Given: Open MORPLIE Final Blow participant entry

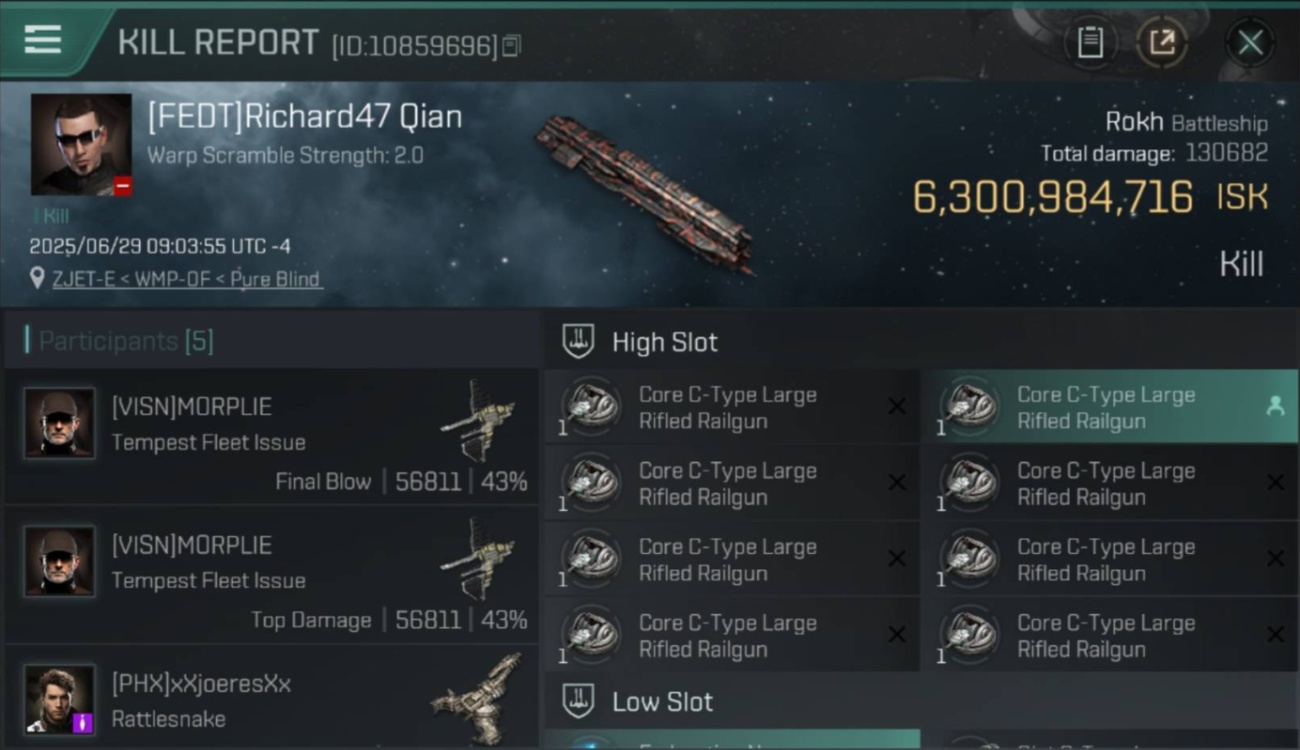Looking at the screenshot, I should tap(271, 436).
